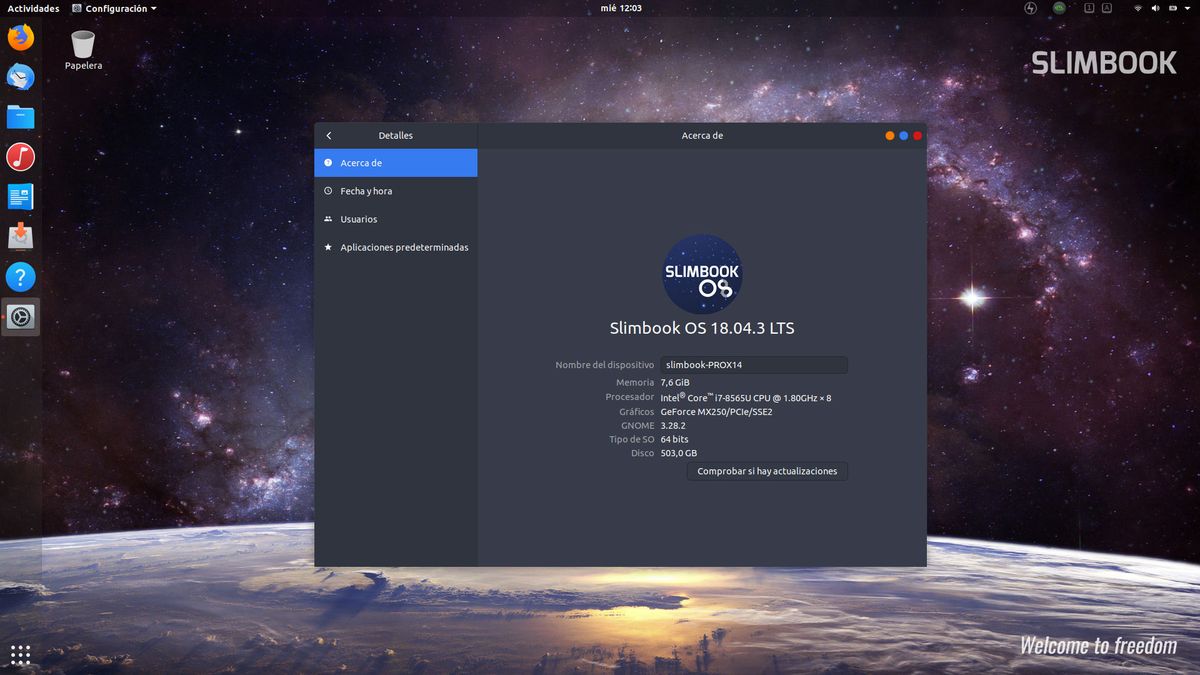1200x675 pixels.
Task: Click Comprobar si hay actualizaciones button
Action: 767,471
